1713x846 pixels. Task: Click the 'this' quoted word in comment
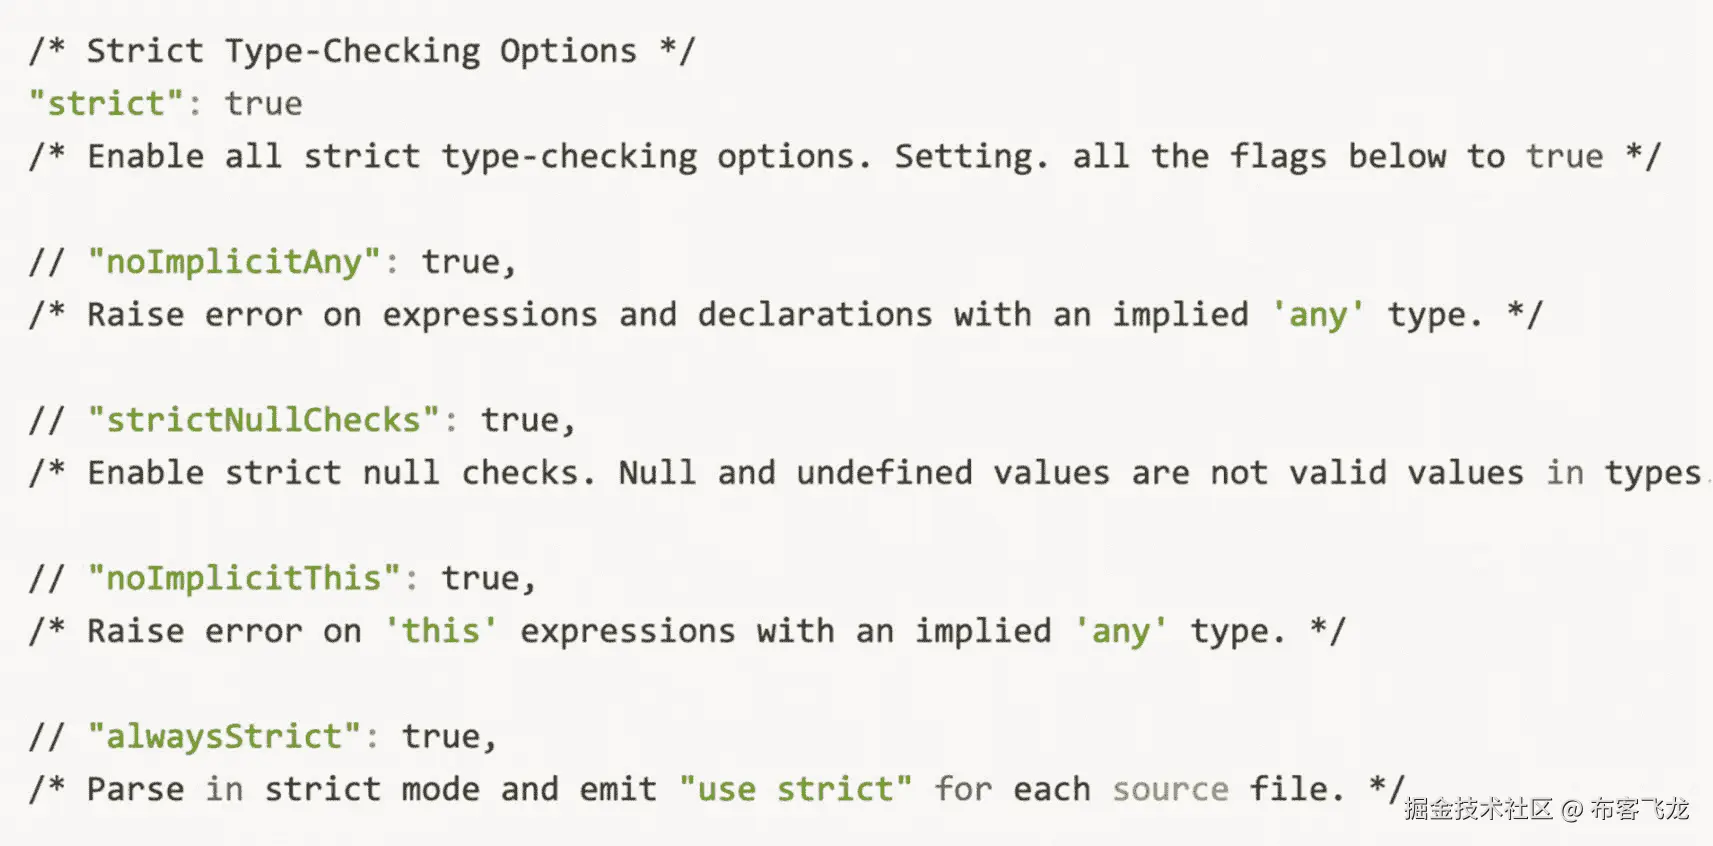440,631
